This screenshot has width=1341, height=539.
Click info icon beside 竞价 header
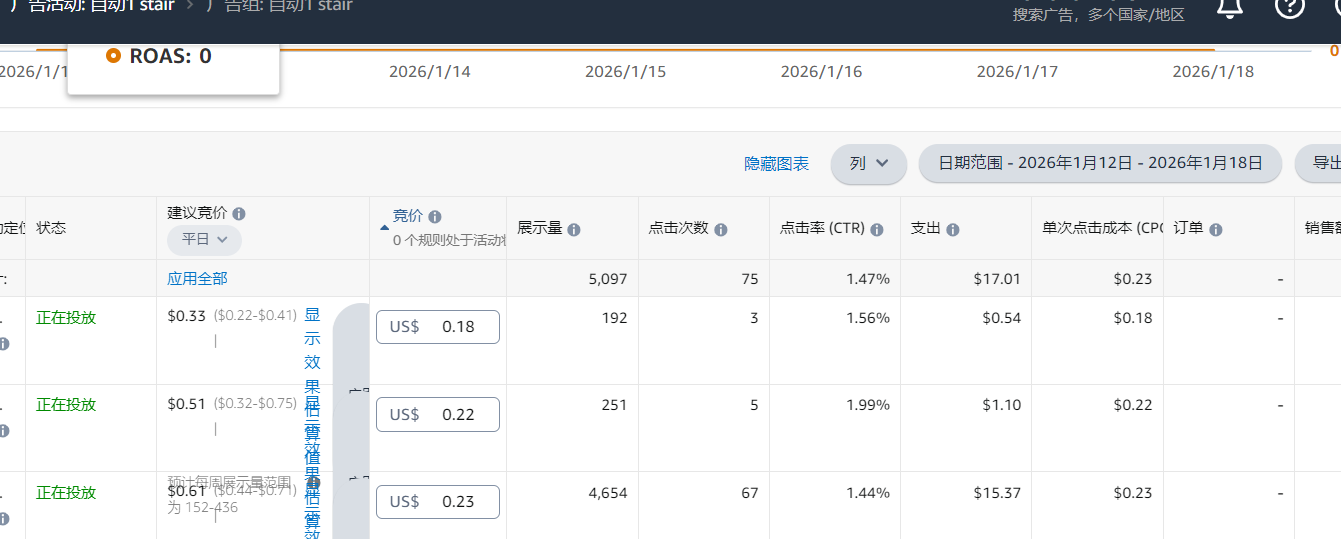(435, 216)
